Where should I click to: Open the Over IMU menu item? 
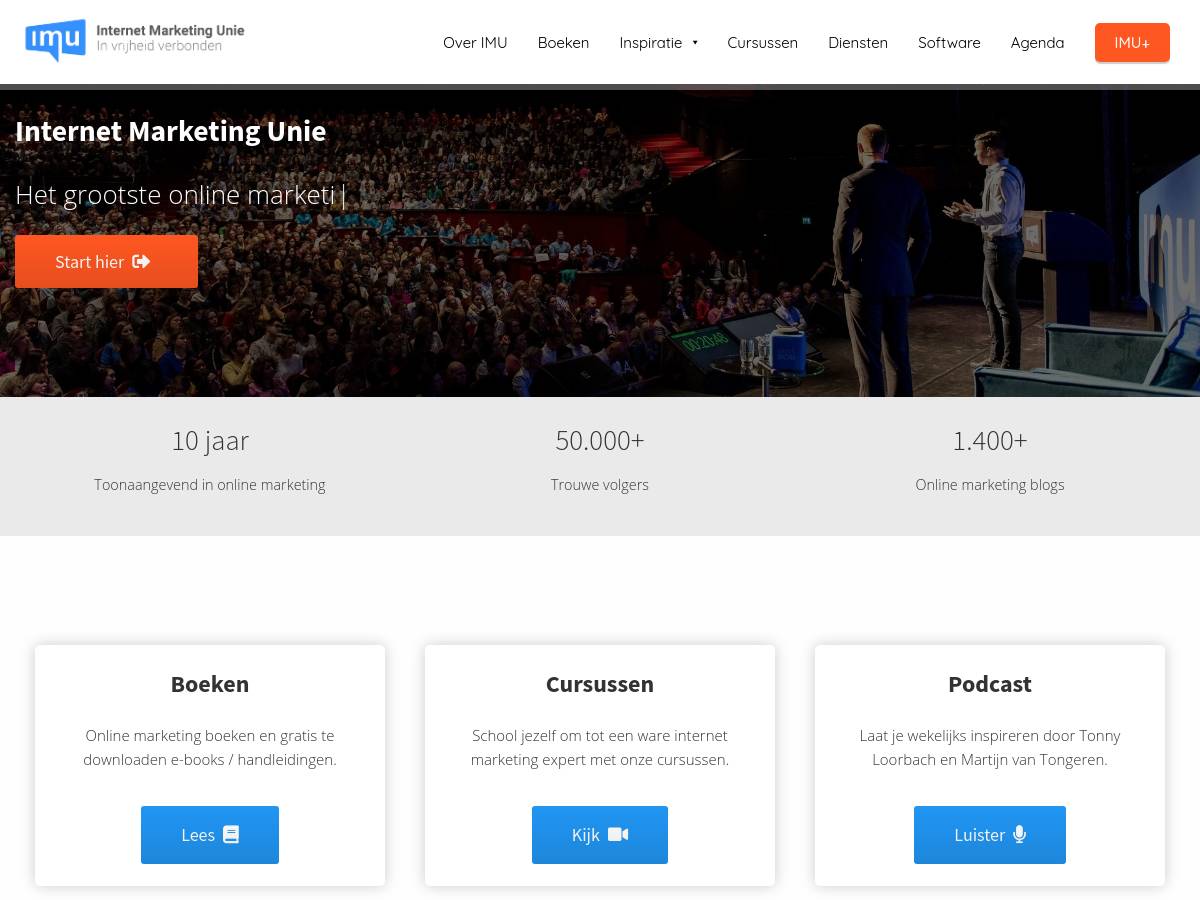click(x=475, y=42)
